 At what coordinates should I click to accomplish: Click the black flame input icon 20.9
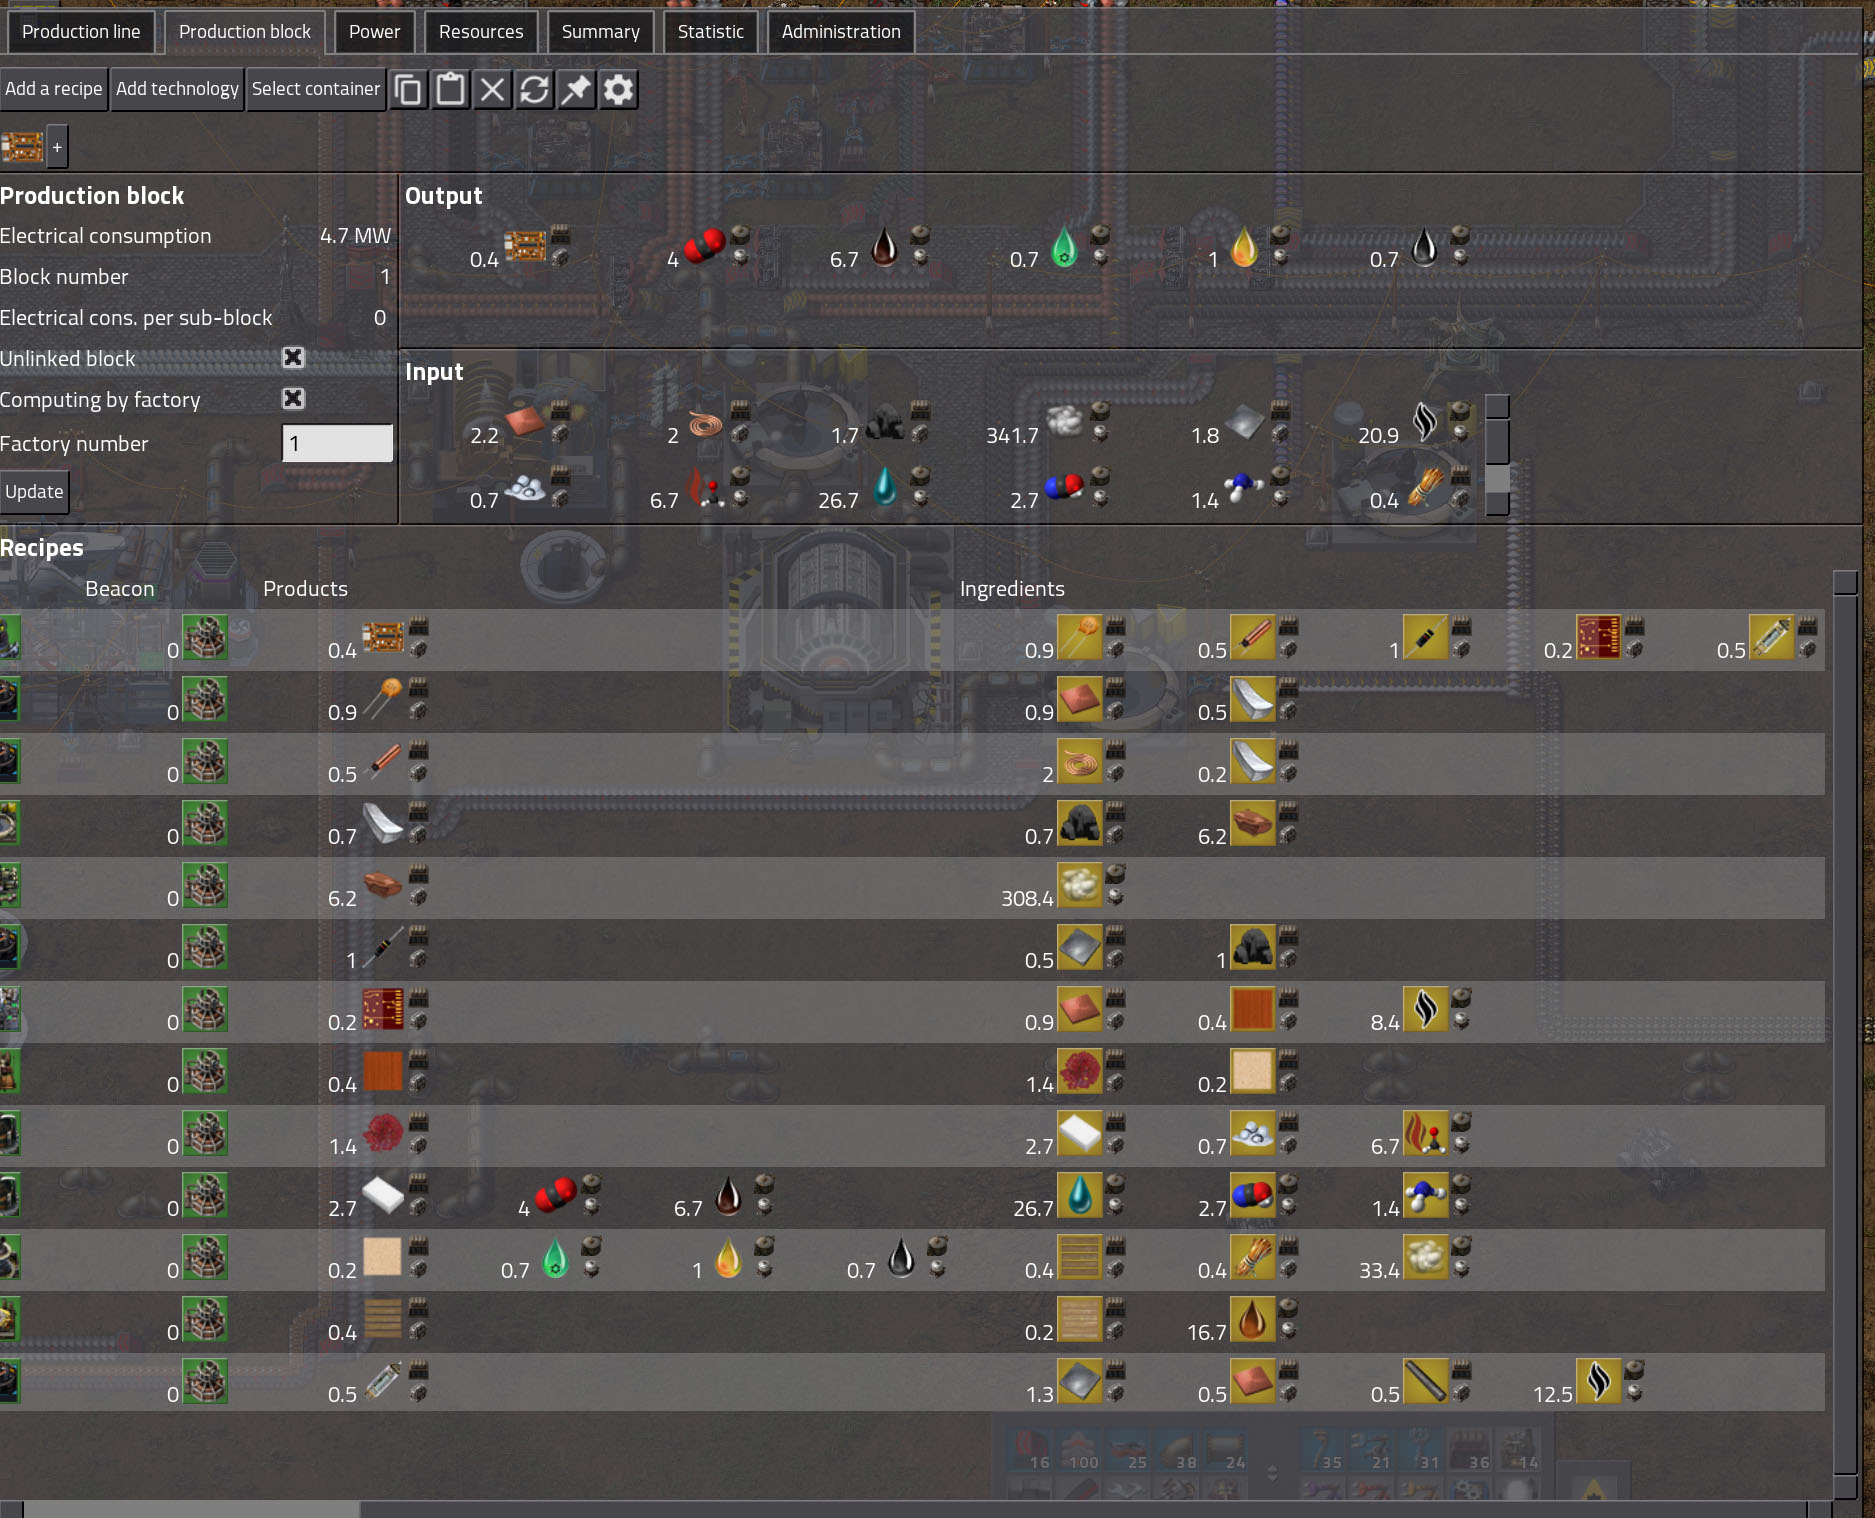(1425, 422)
